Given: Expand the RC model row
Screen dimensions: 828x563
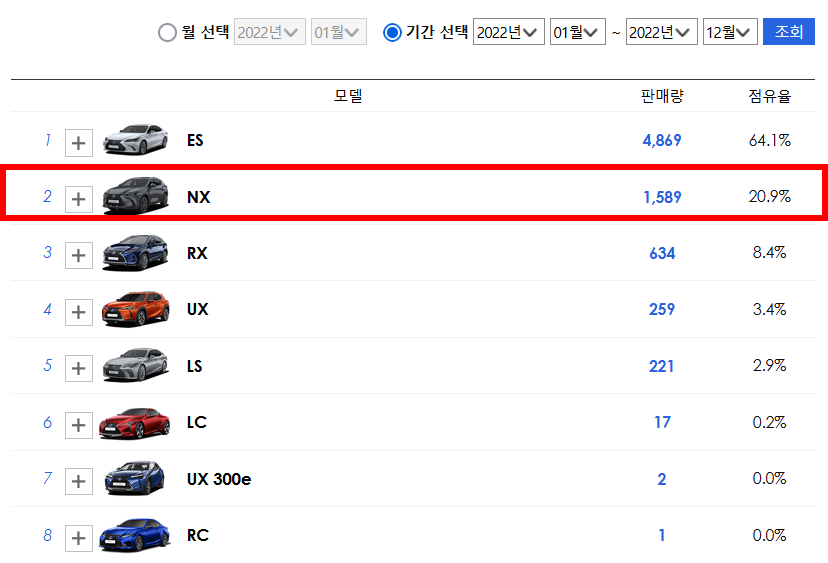Looking at the screenshot, I should click(79, 538).
